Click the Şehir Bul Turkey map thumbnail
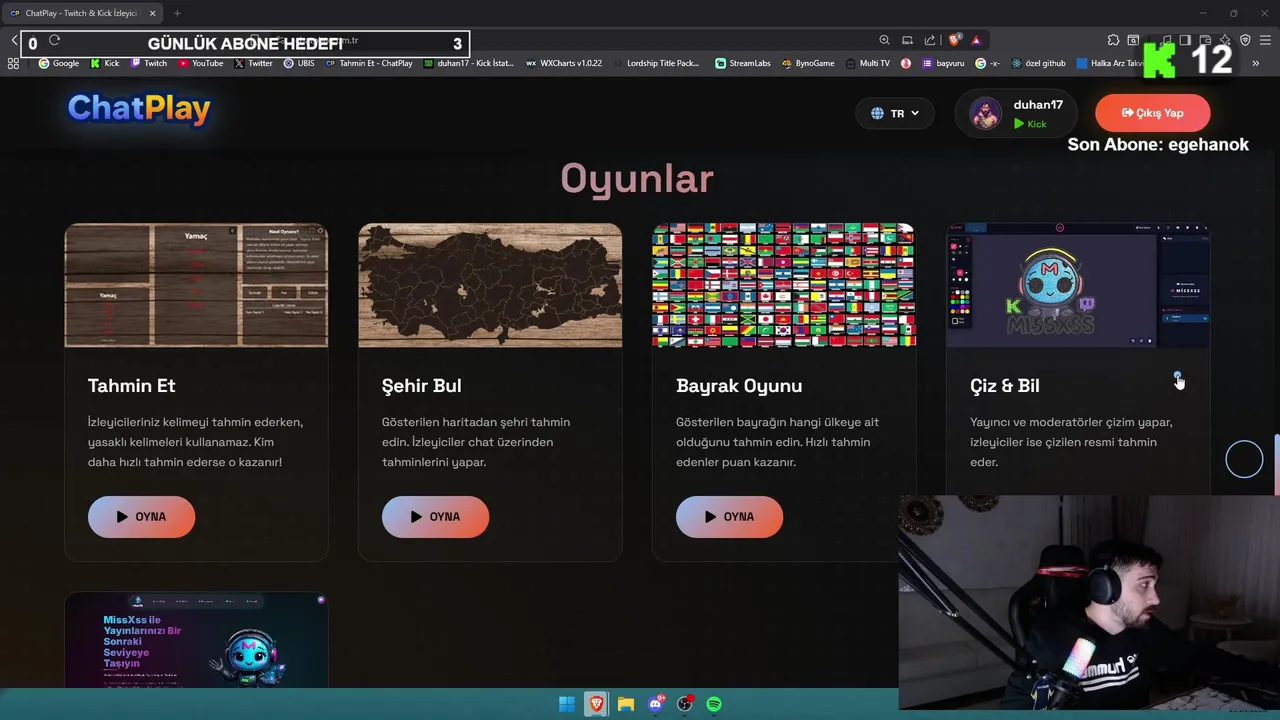 click(490, 285)
